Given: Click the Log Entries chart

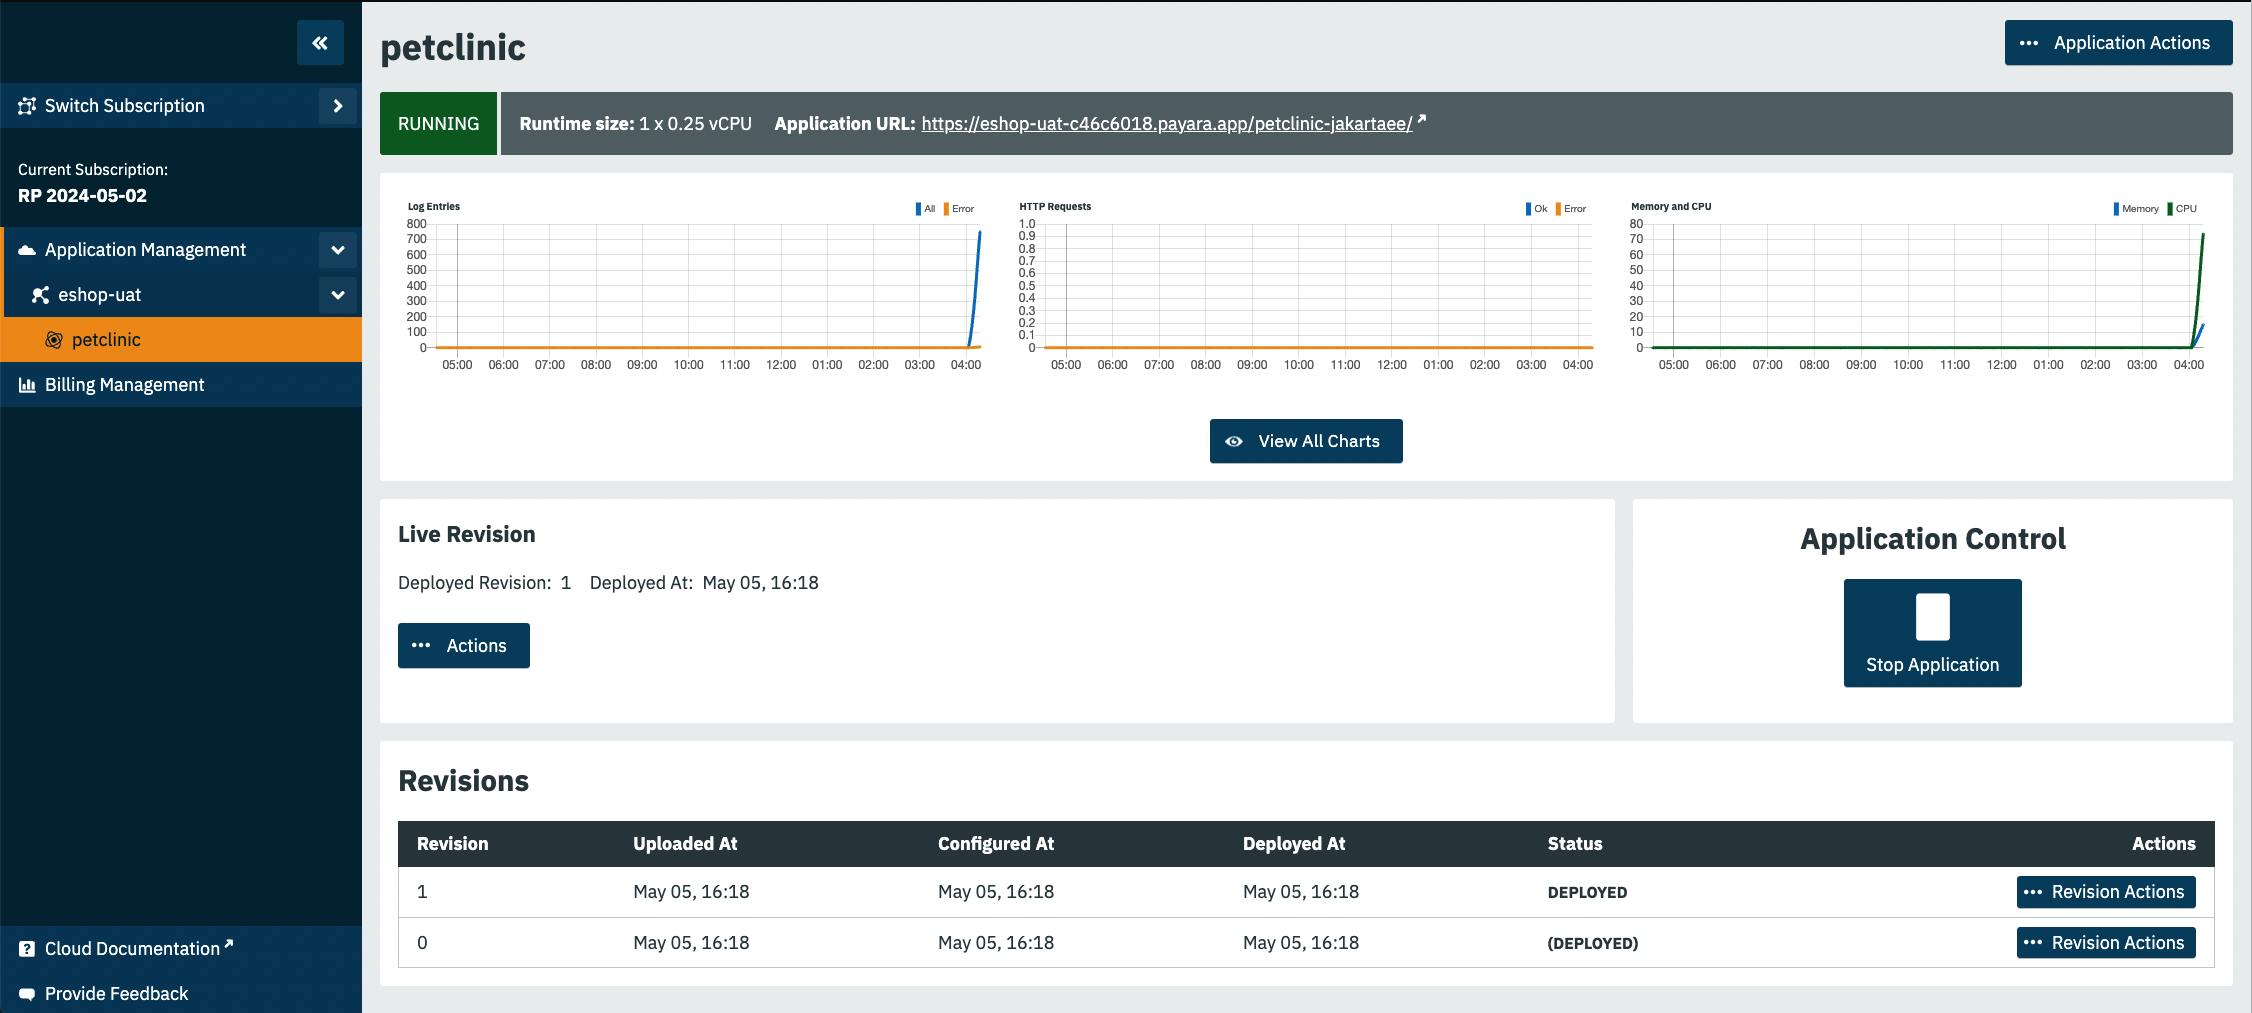Looking at the screenshot, I should click(695, 288).
